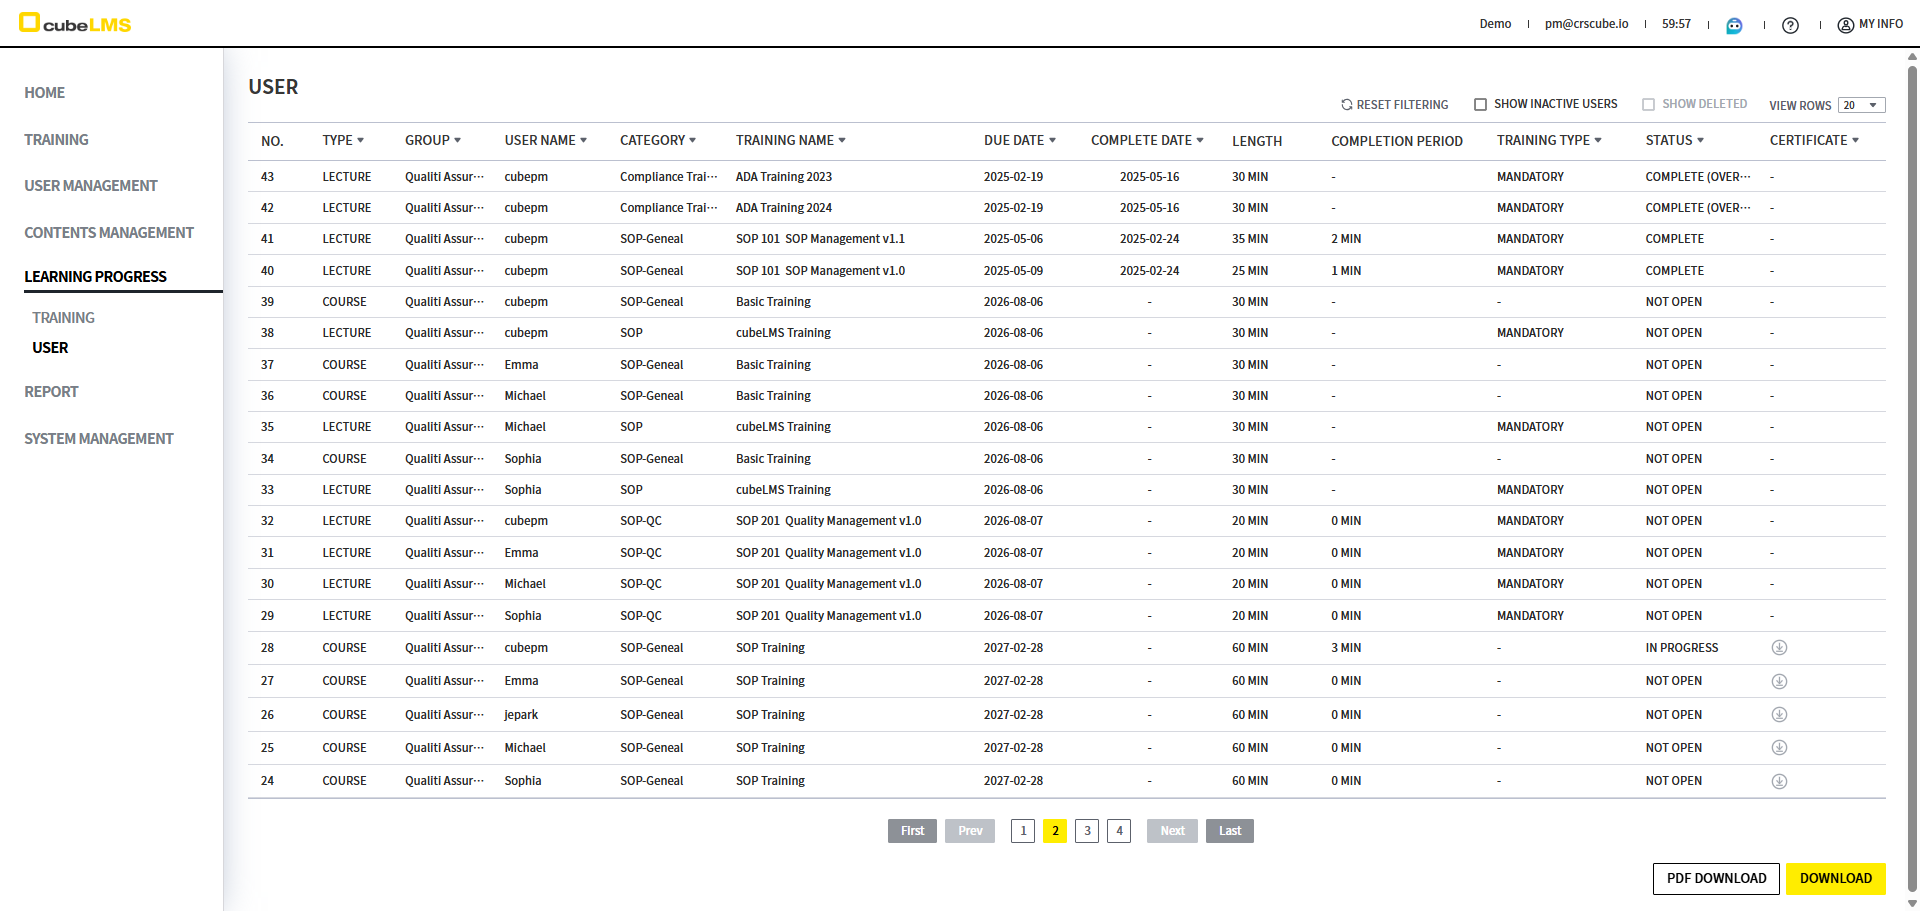
Task: Download certificate for row 28
Action: click(1779, 648)
